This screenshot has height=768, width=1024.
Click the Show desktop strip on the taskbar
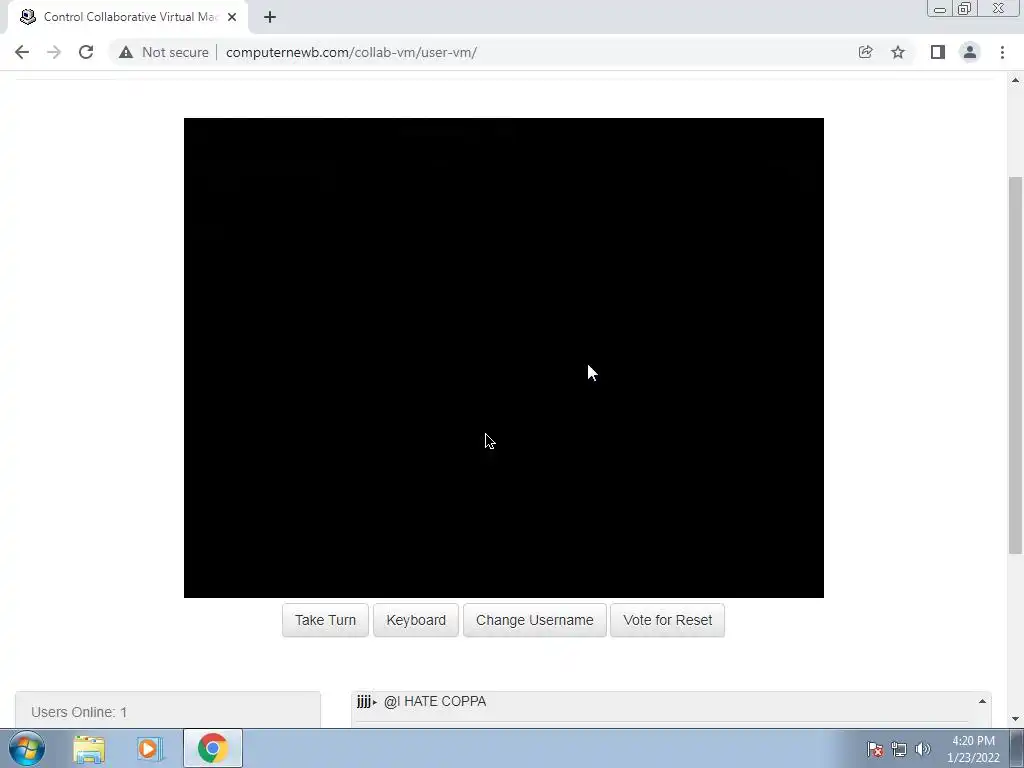click(x=1017, y=748)
